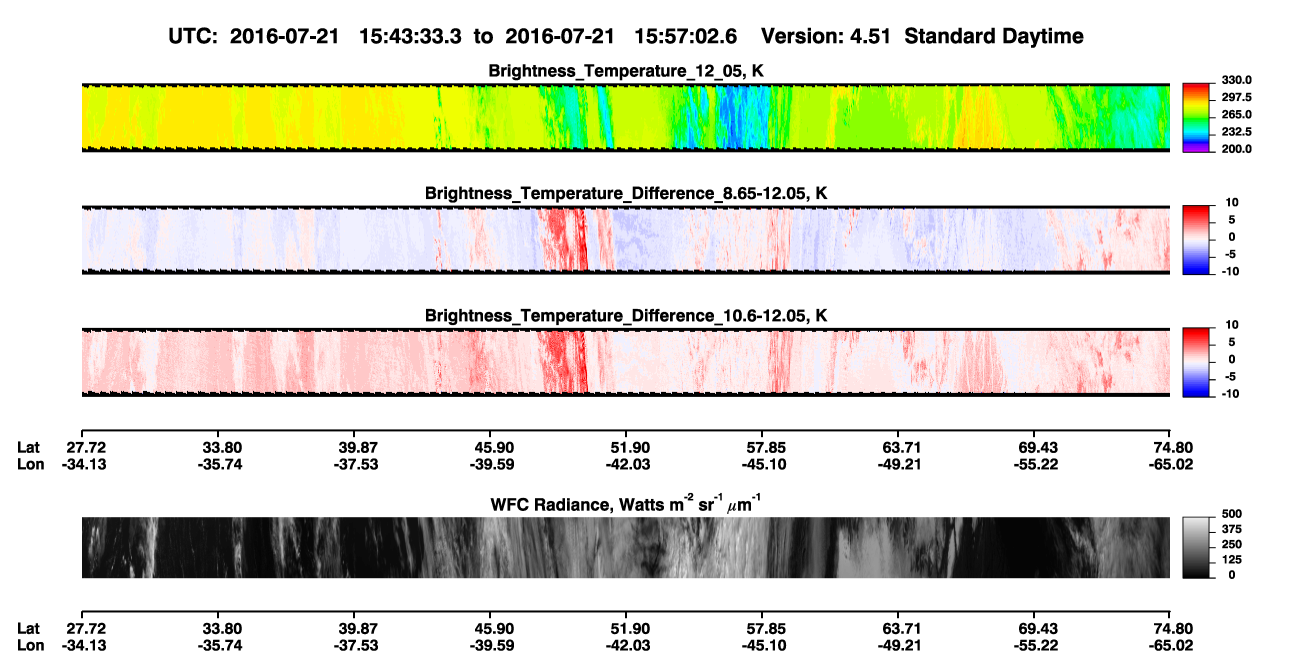Click latitude 39.87 on the upper axis
Screen dimensions: 1300x667
(354, 447)
